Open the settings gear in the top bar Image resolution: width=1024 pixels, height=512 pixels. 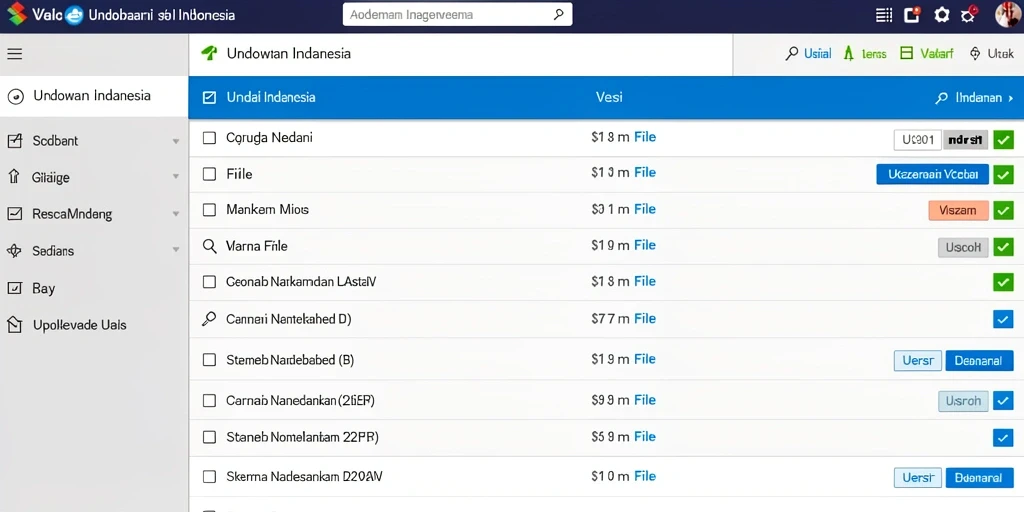click(x=942, y=14)
